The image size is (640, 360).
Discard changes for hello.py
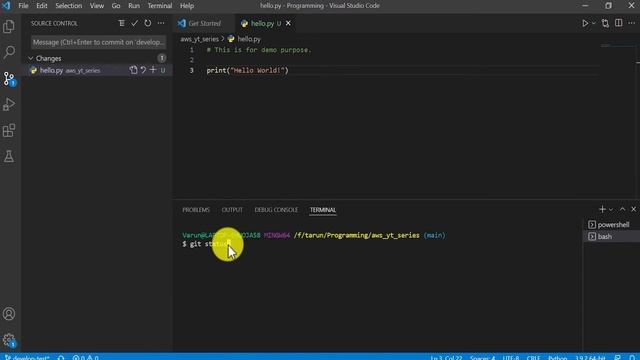click(143, 70)
